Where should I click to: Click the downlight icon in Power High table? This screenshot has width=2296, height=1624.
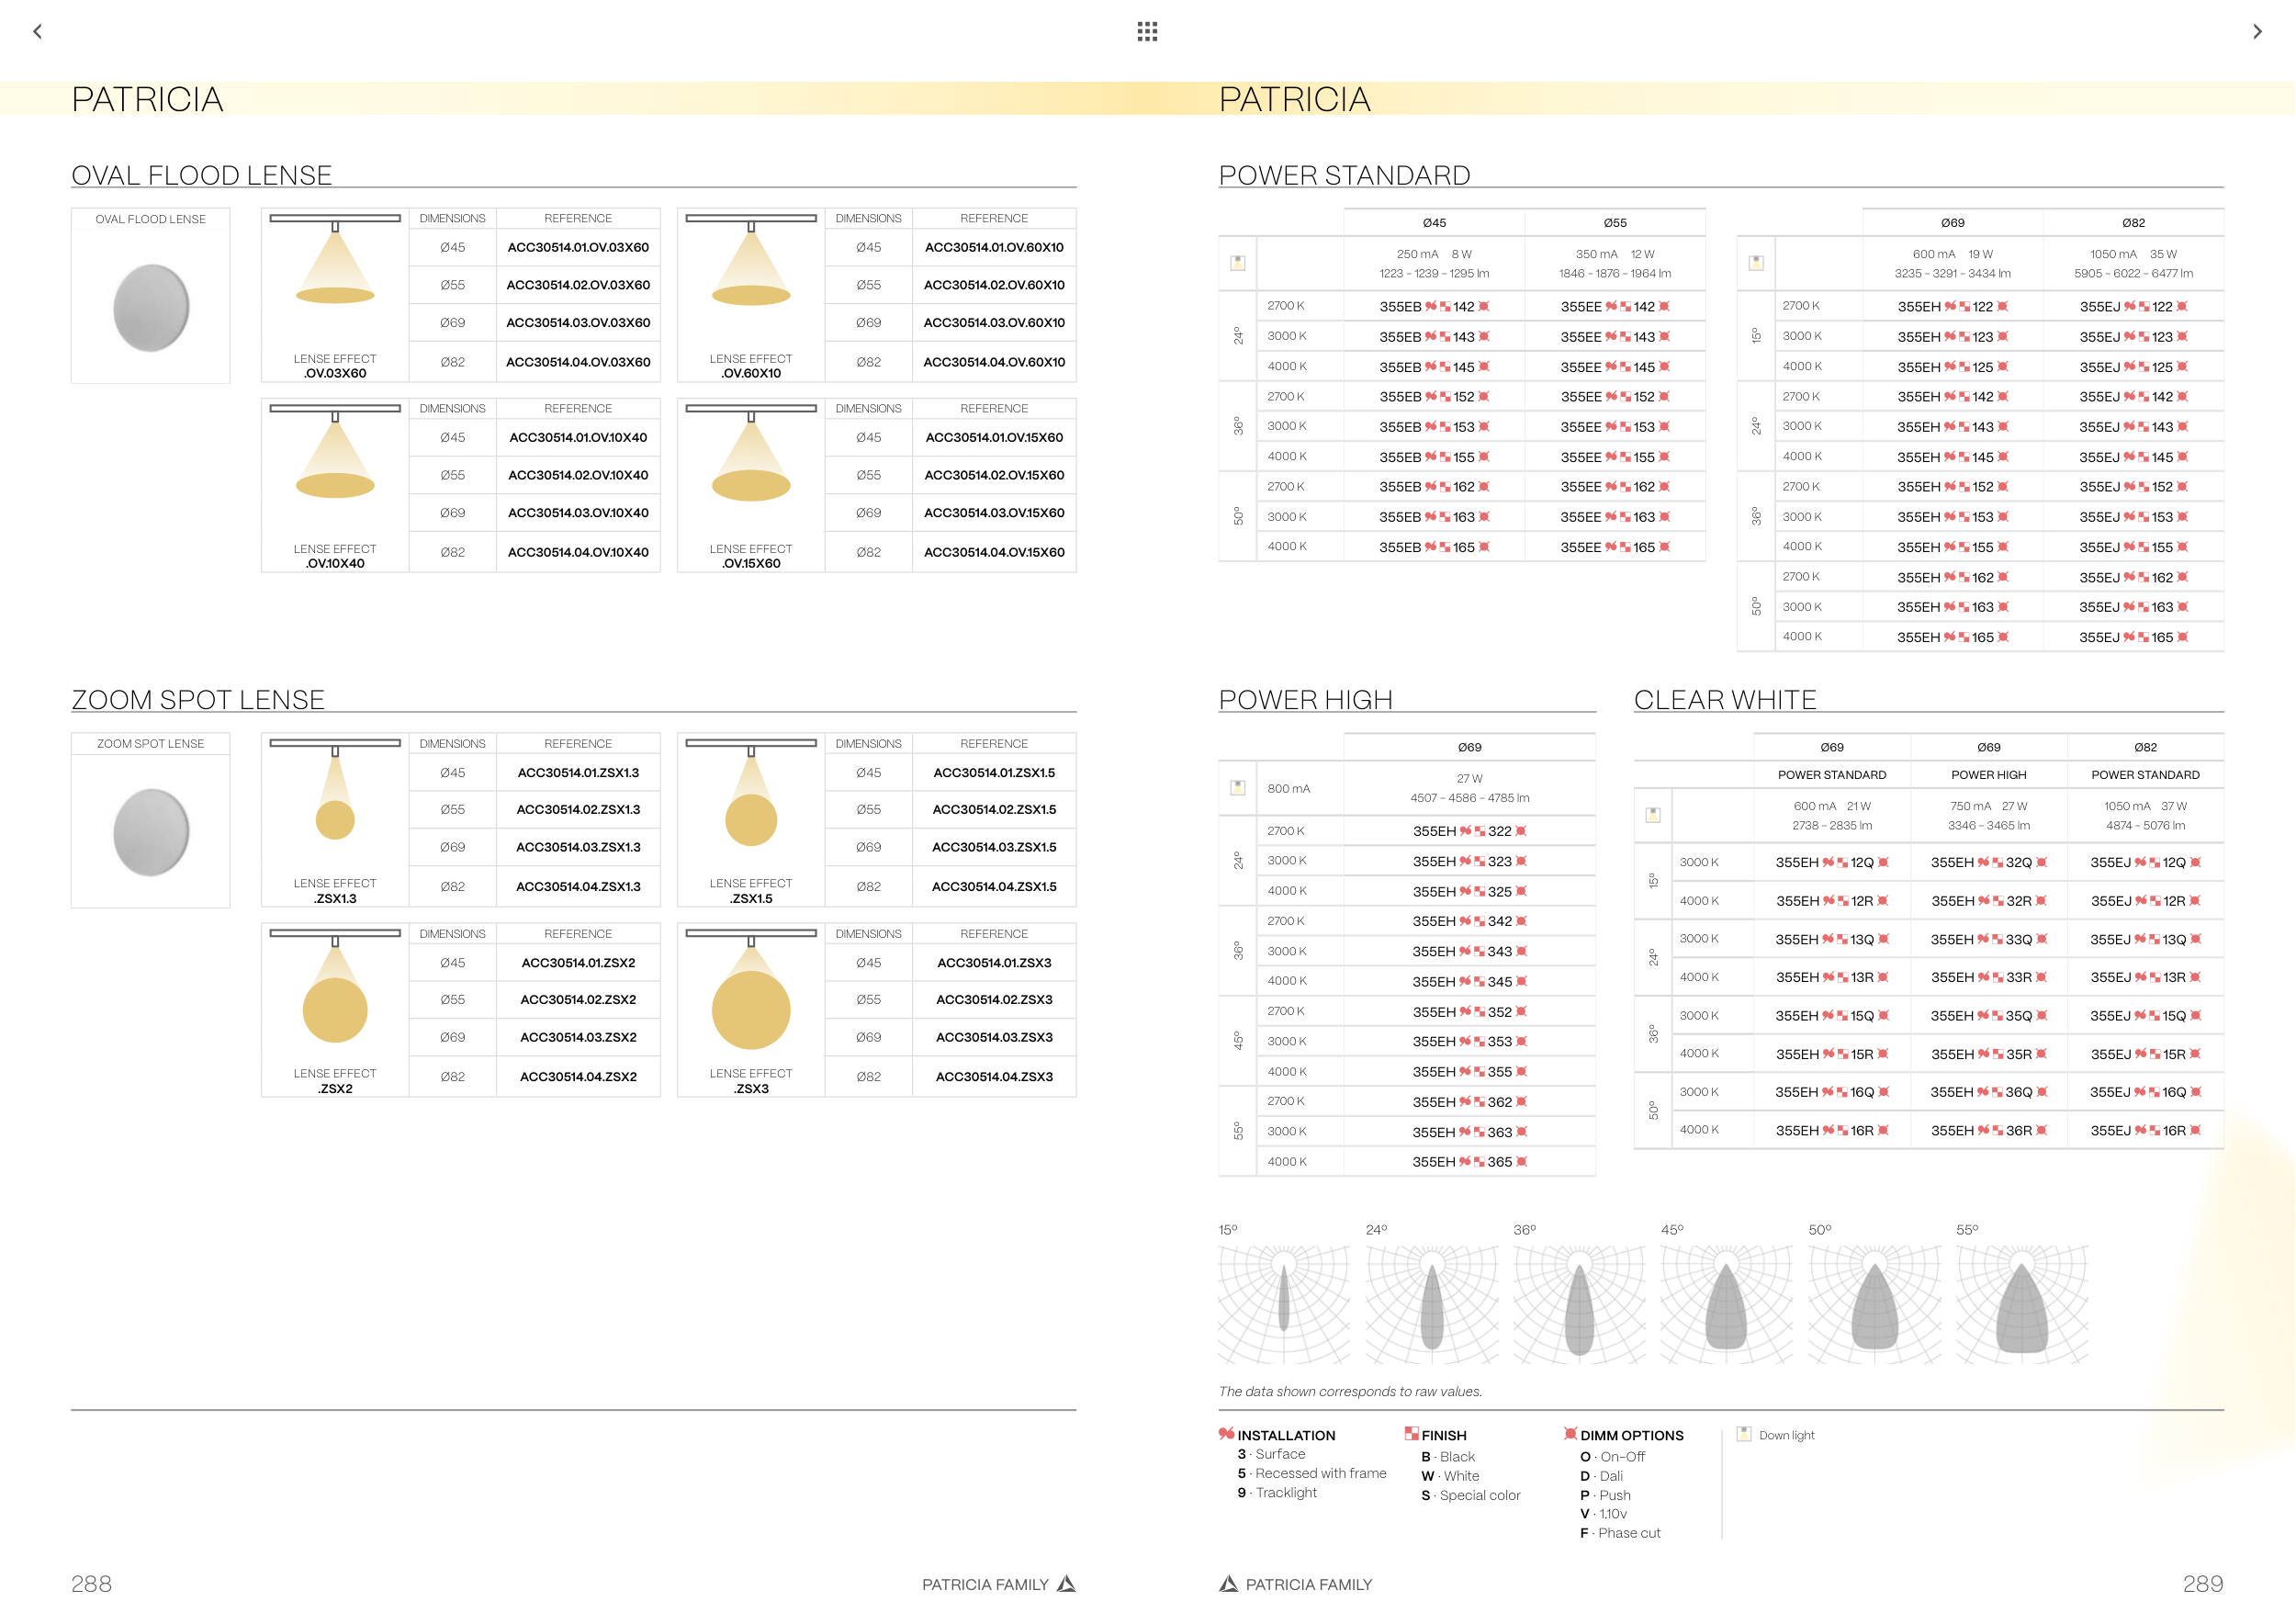(x=1237, y=788)
